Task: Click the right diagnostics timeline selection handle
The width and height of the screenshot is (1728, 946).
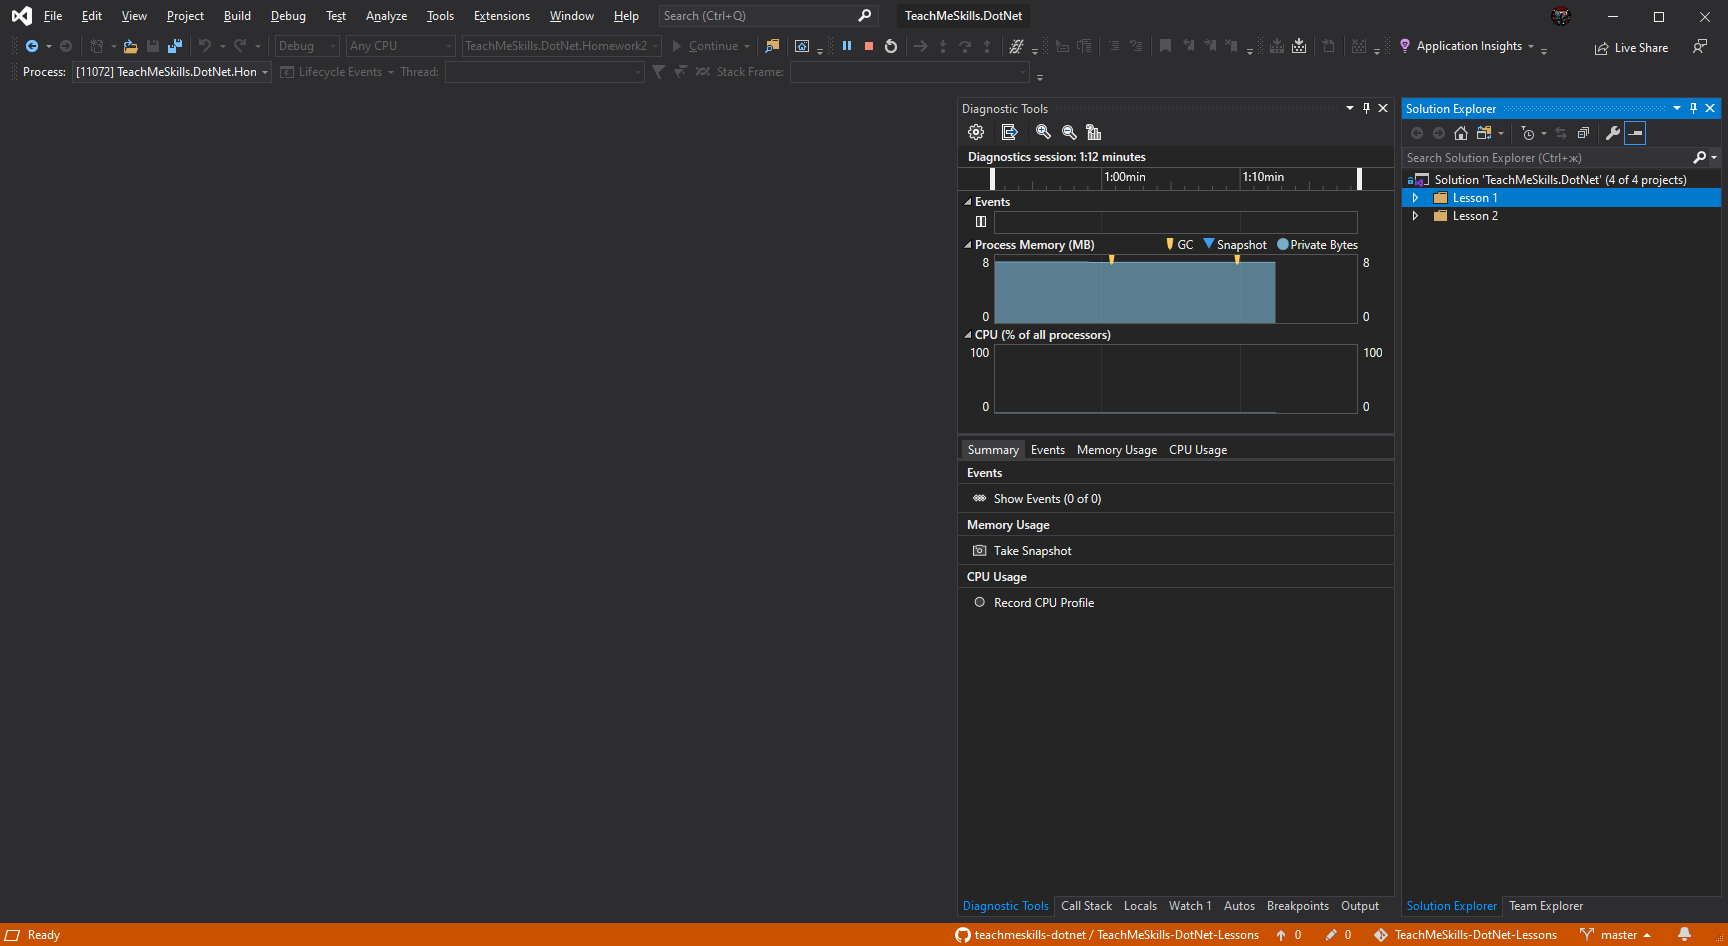Action: 1359,178
